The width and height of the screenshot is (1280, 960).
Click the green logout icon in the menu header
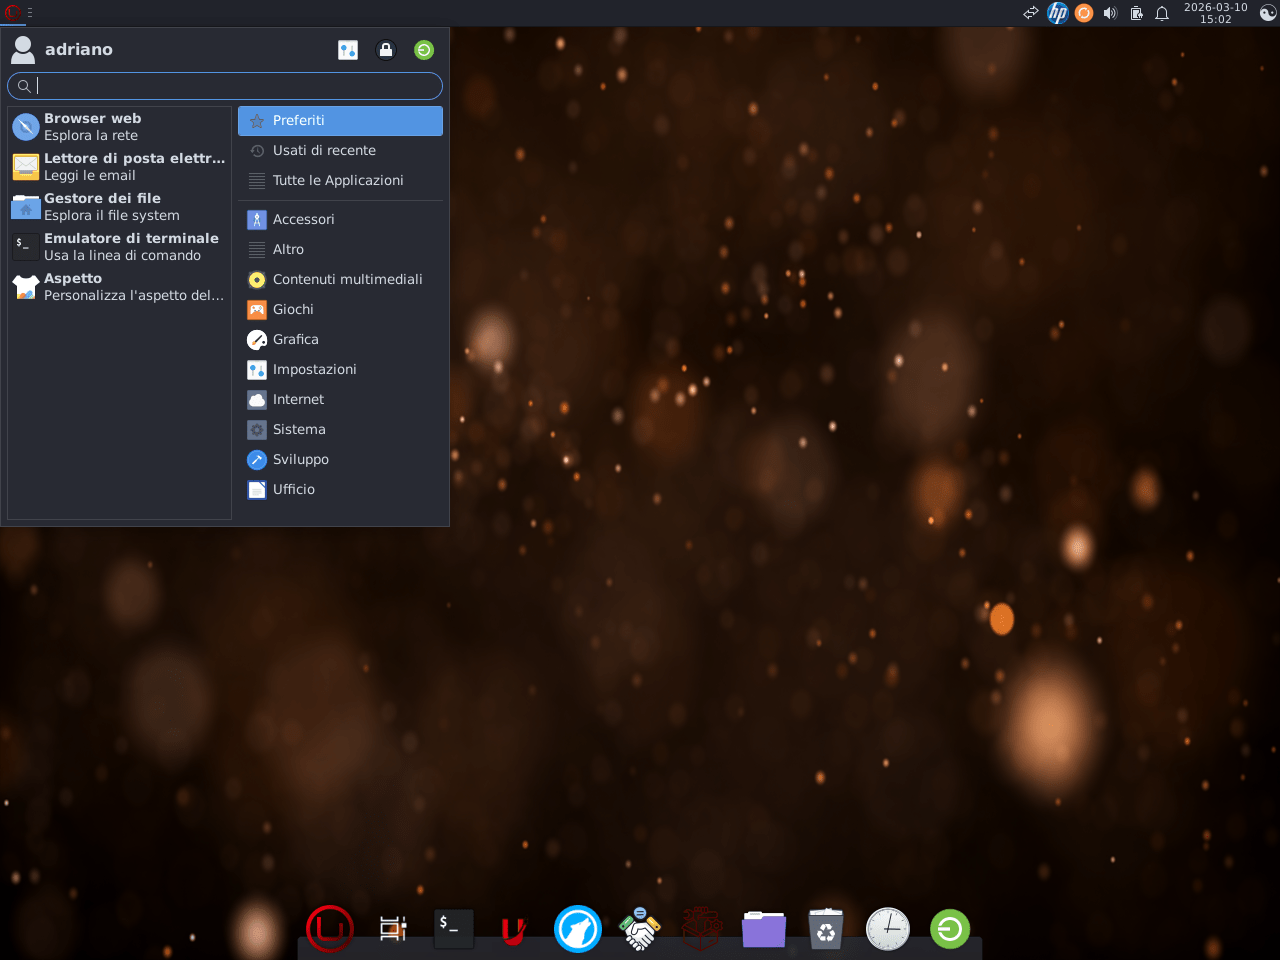coord(424,50)
